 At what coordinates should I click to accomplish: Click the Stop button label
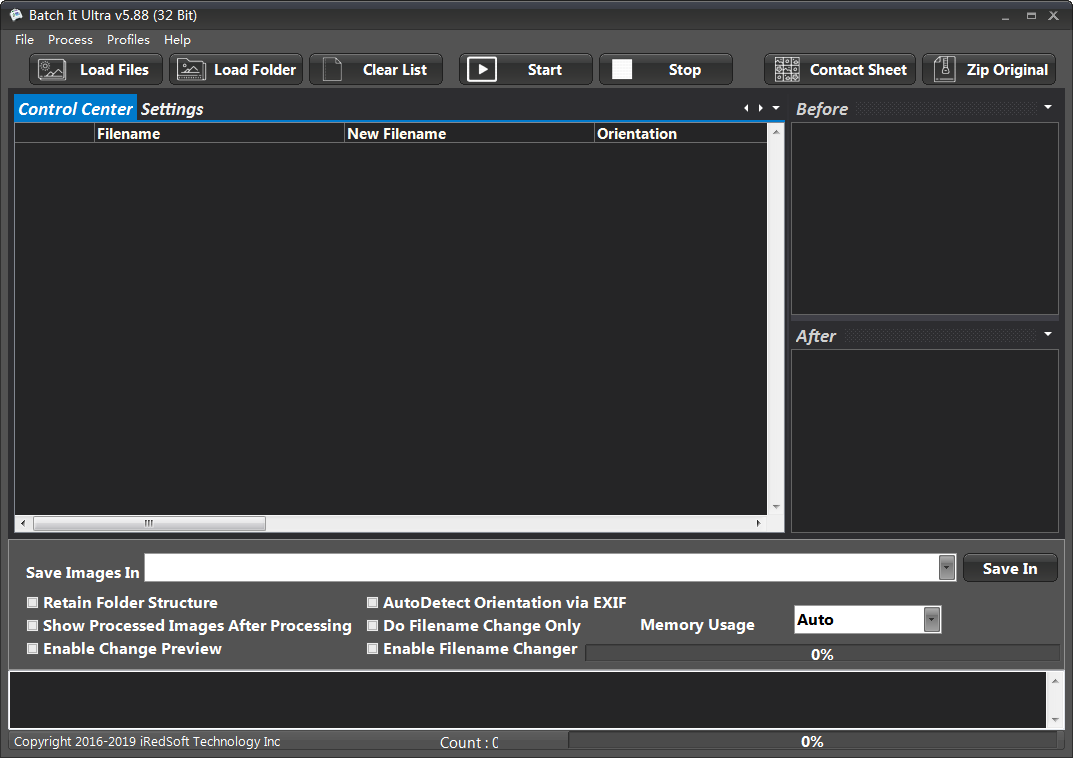(684, 70)
